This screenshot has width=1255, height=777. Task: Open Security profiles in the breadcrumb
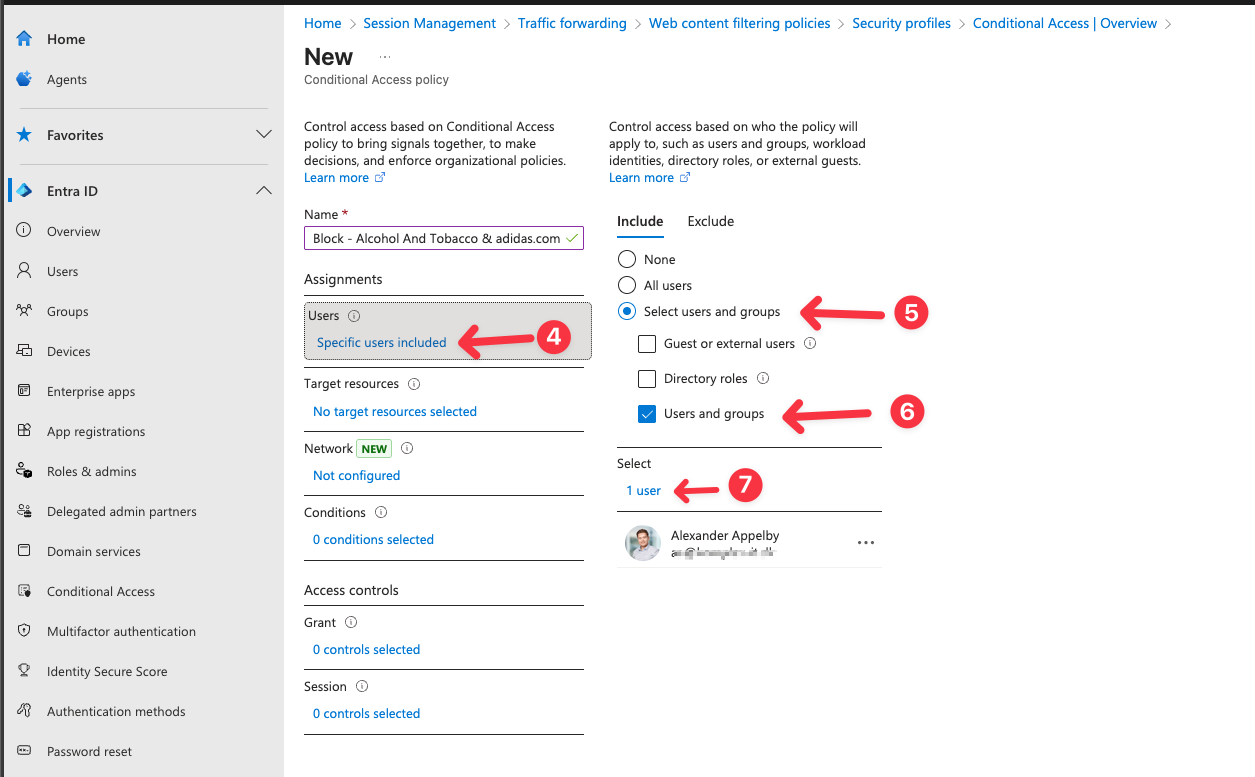[901, 23]
